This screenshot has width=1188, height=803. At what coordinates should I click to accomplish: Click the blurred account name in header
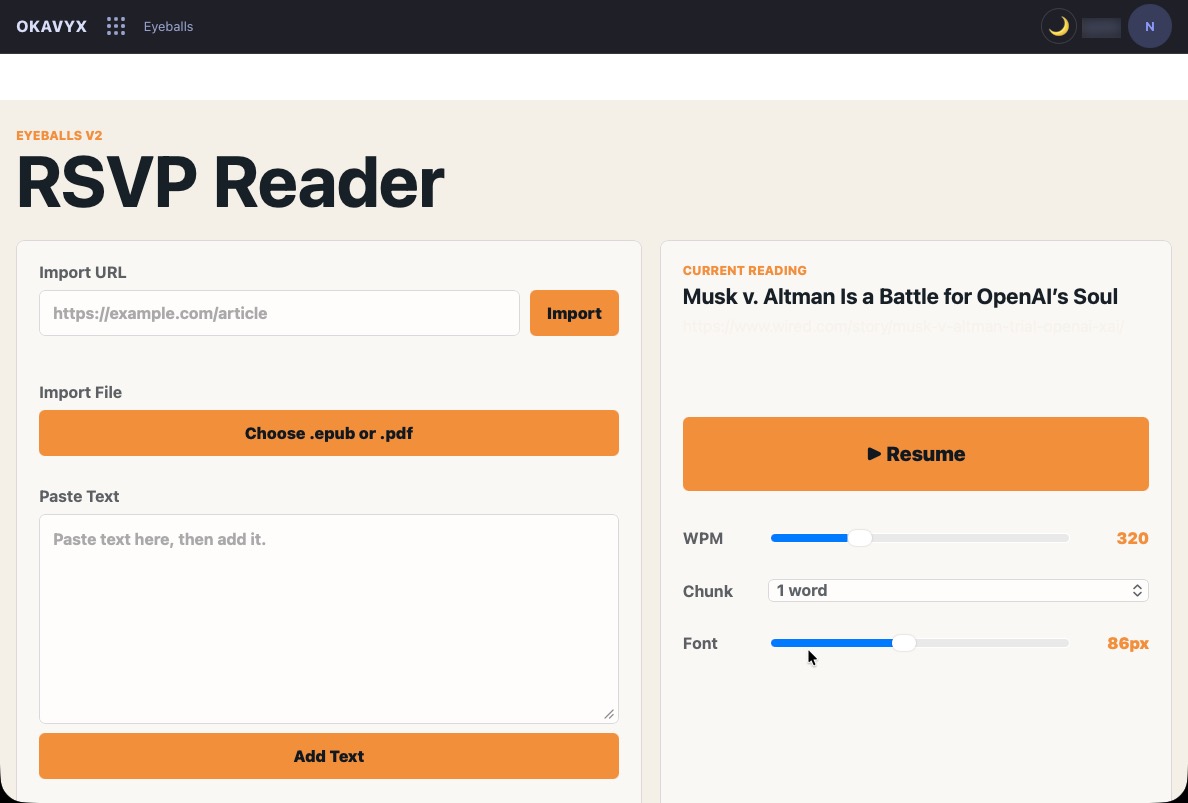click(x=1101, y=27)
